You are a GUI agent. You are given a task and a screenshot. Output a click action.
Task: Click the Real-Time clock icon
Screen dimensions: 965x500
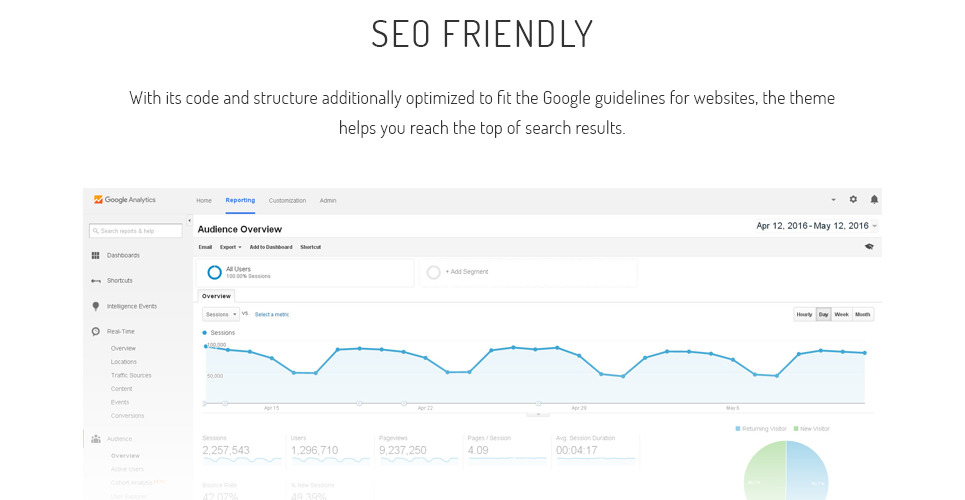96,331
